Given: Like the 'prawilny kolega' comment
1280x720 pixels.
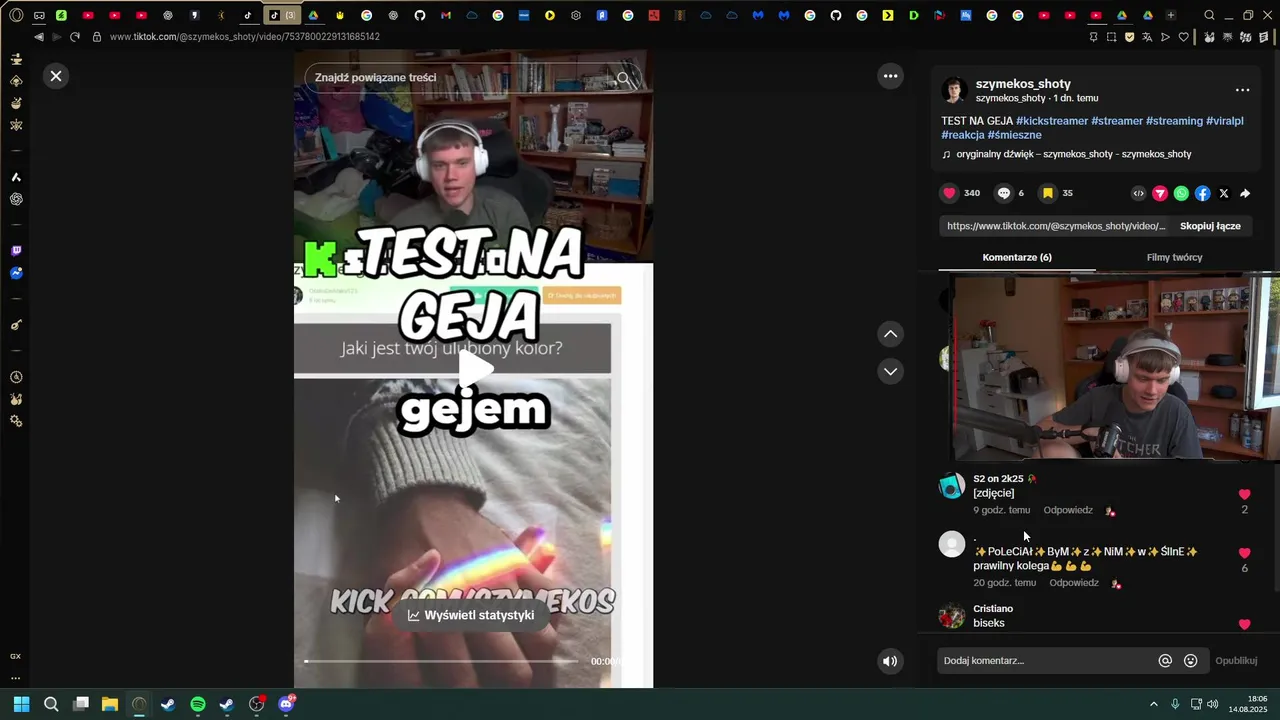Looking at the screenshot, I should point(1244,553).
